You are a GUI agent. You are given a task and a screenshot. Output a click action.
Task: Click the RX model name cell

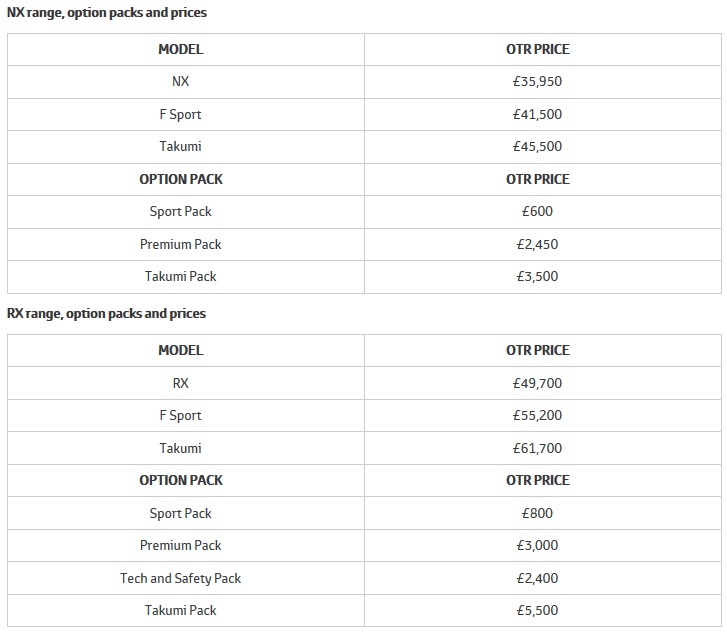(x=180, y=383)
